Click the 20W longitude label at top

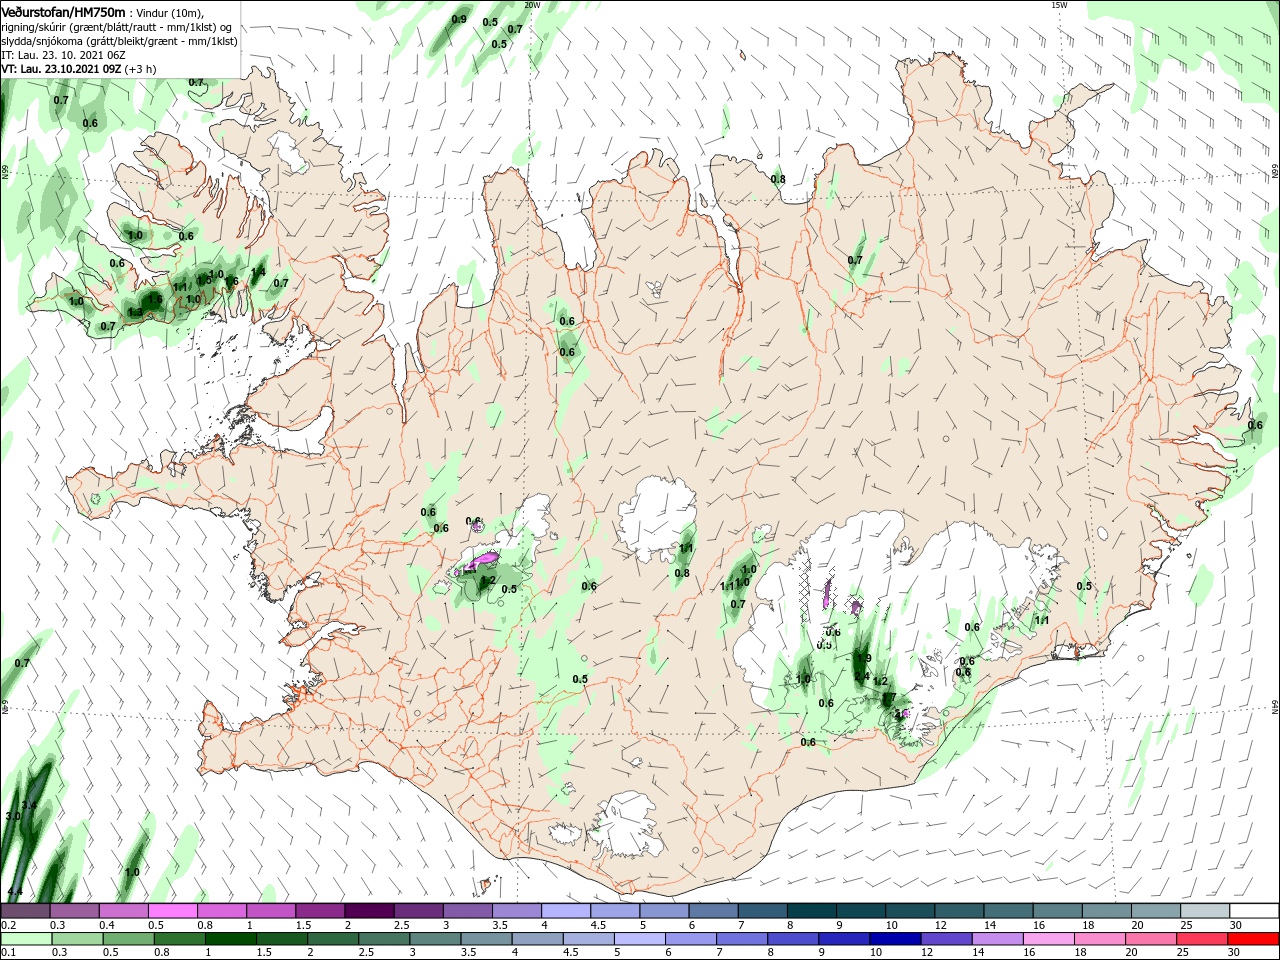532,5
